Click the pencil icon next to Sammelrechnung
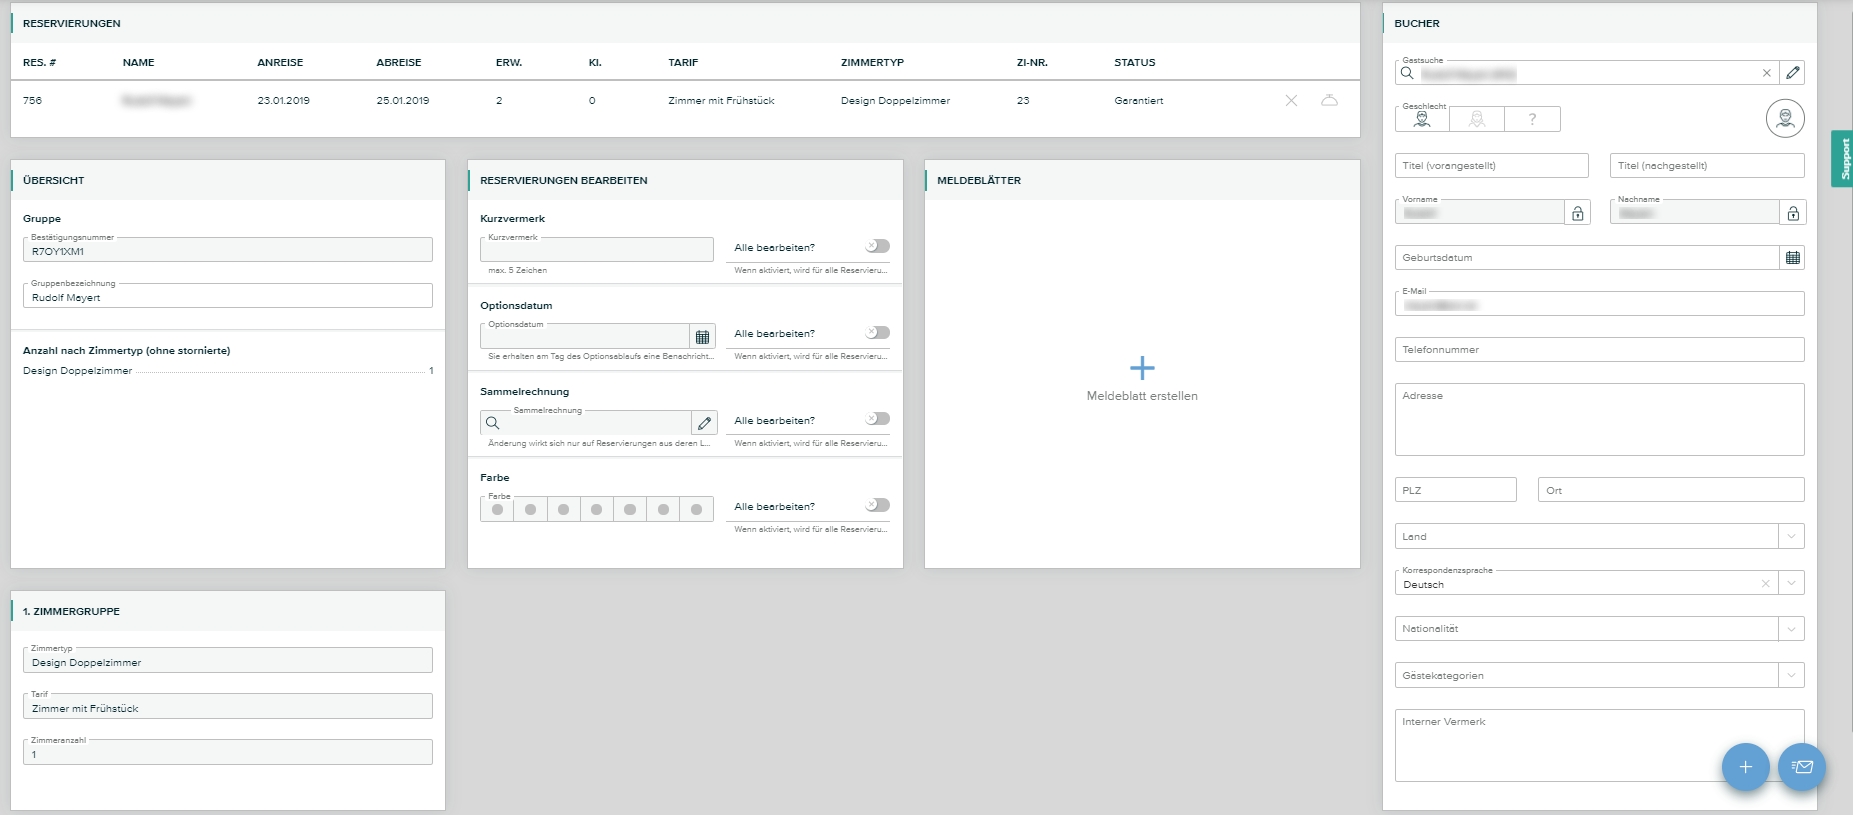The image size is (1853, 815). pos(704,423)
